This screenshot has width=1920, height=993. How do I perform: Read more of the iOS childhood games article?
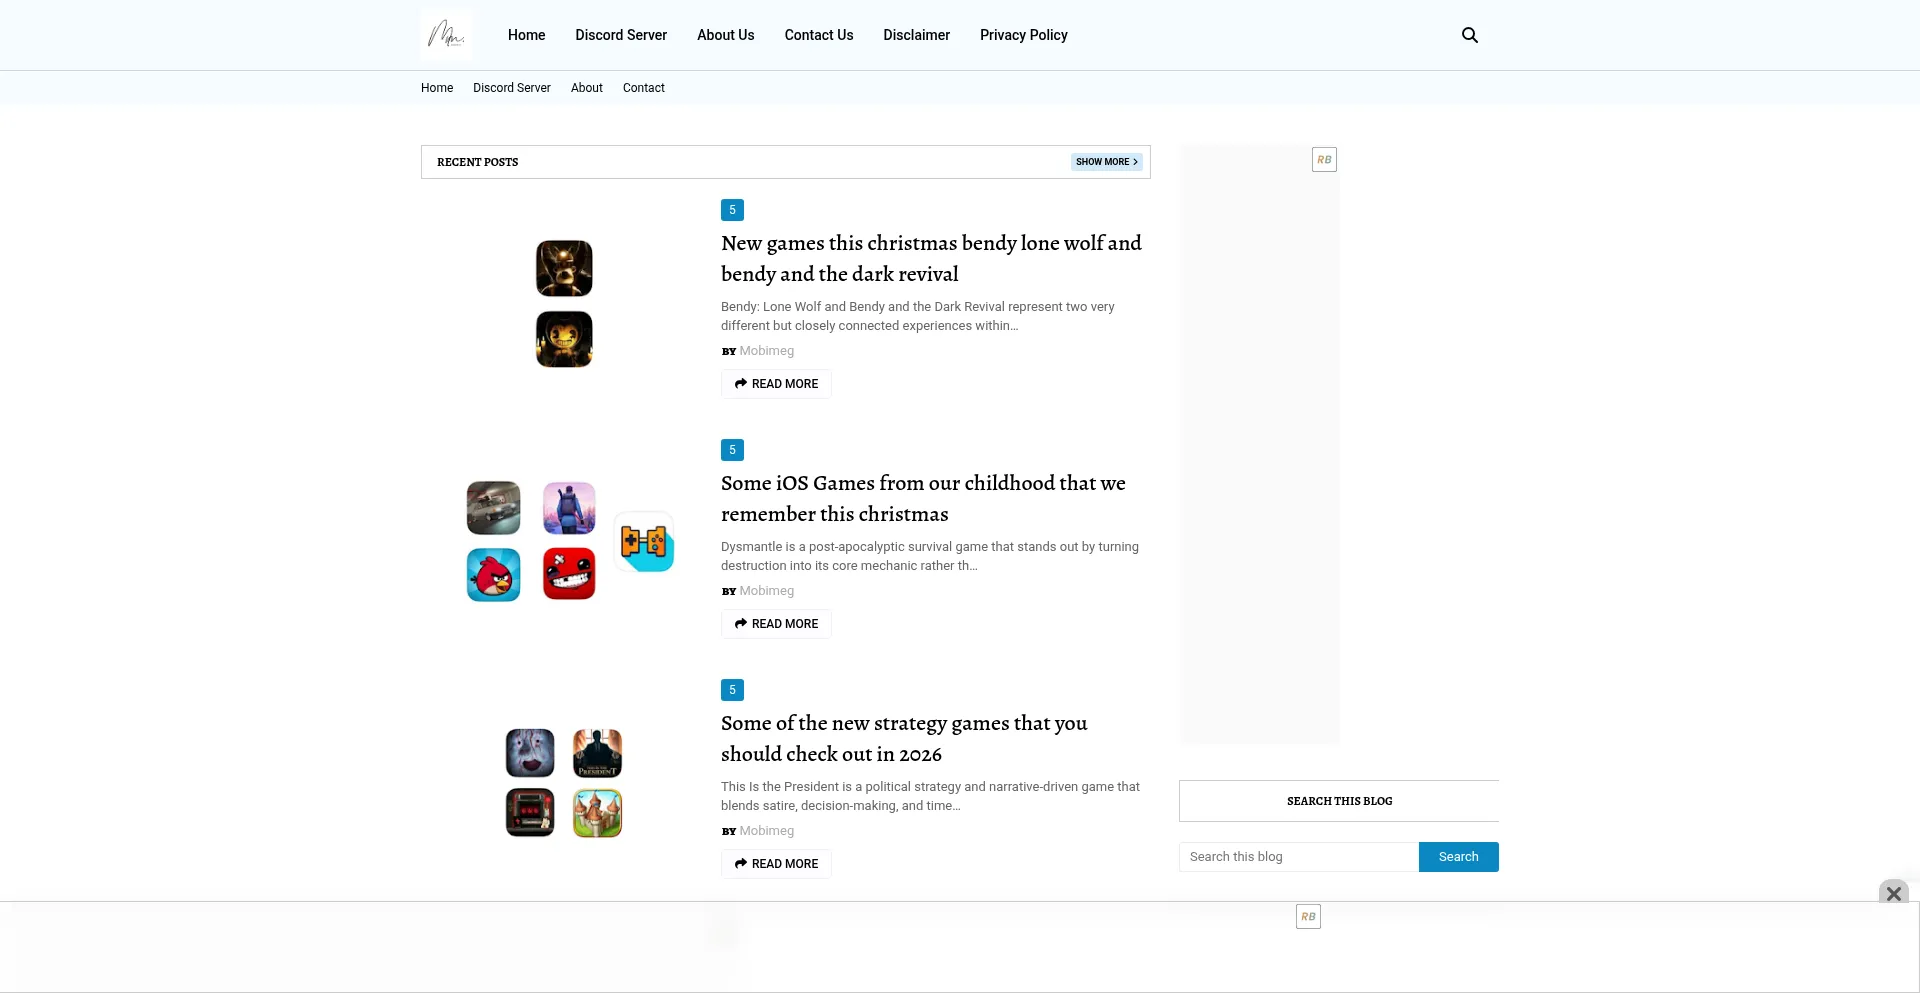pos(775,623)
